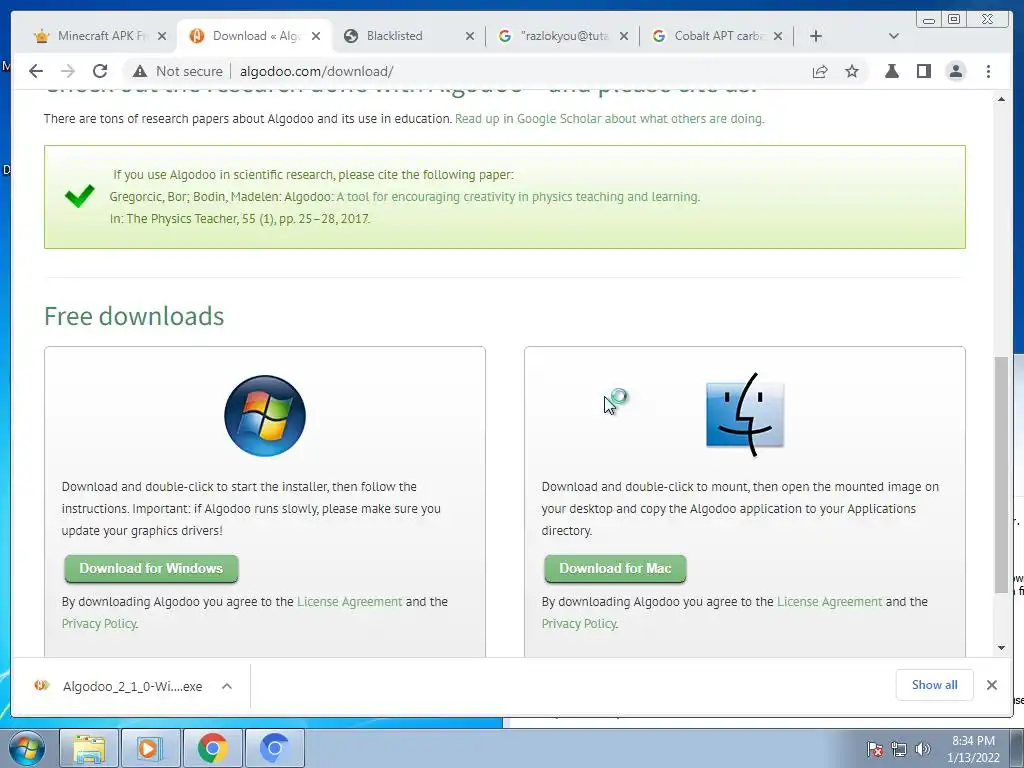This screenshot has width=1024, height=768.
Task: Click the page scrollbar down arrow
Action: tap(1001, 648)
